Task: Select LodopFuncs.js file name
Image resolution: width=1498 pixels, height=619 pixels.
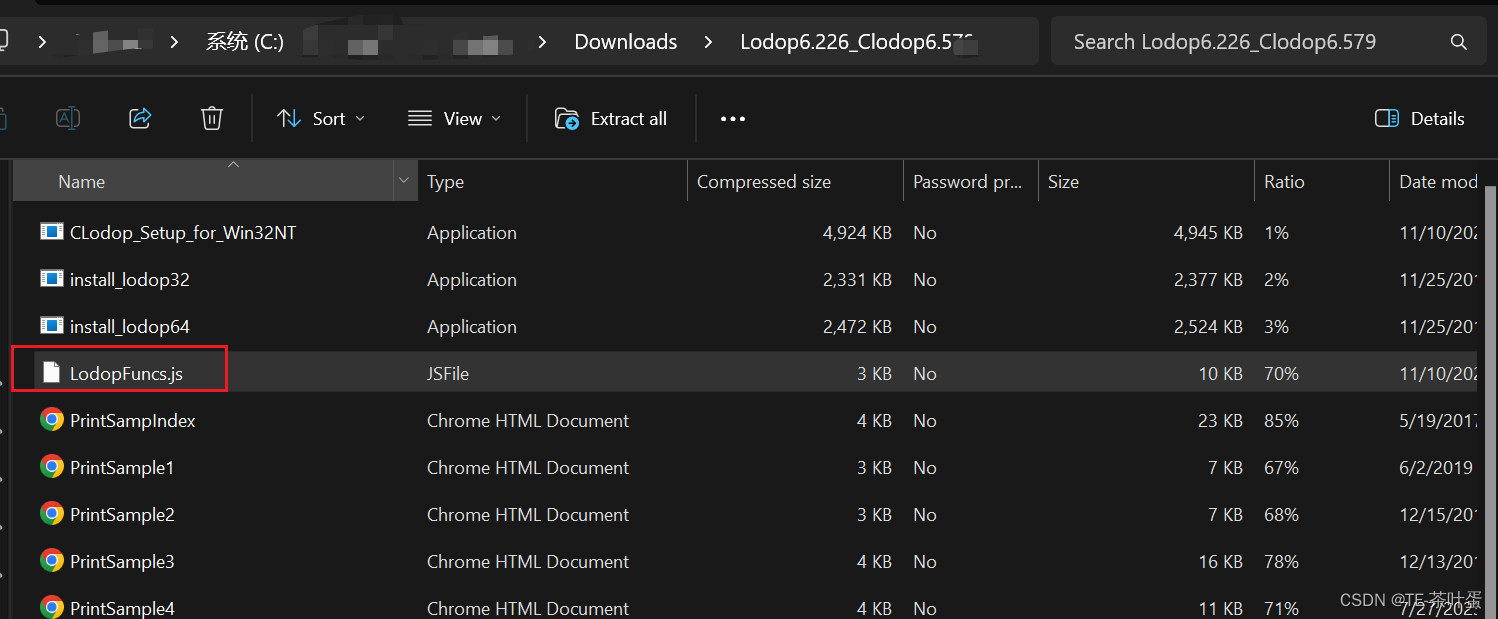Action: [126, 374]
